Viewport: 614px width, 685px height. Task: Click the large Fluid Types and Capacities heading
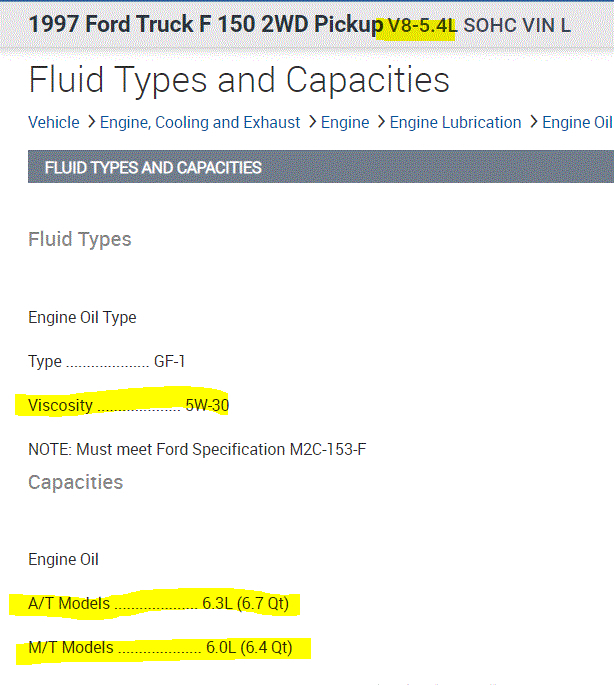(239, 80)
